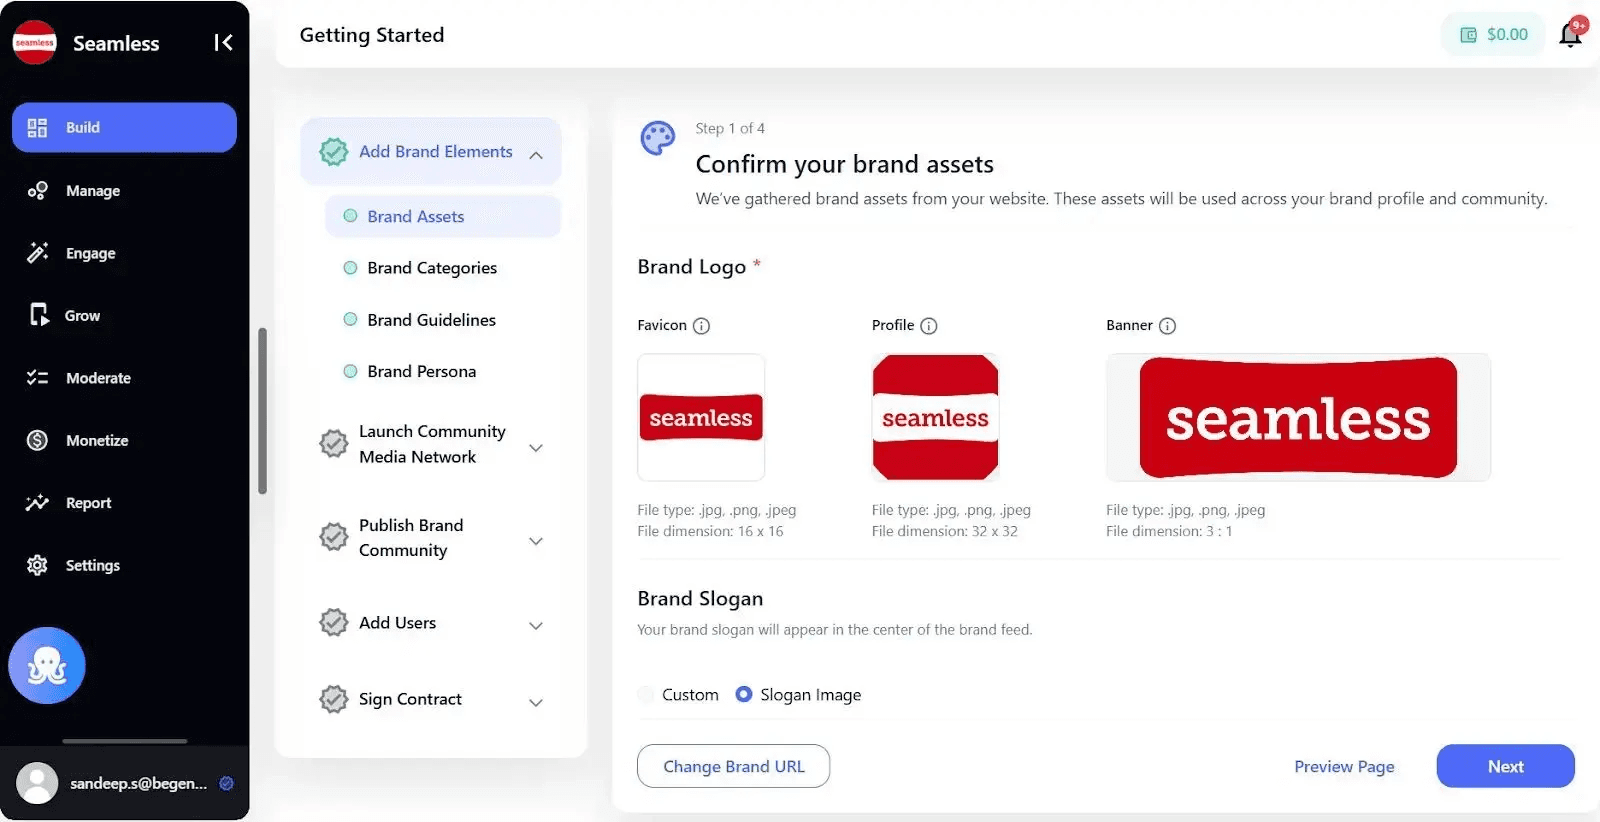This screenshot has height=822, width=1600.
Task: Click the Preview Page link
Action: [1344, 767]
